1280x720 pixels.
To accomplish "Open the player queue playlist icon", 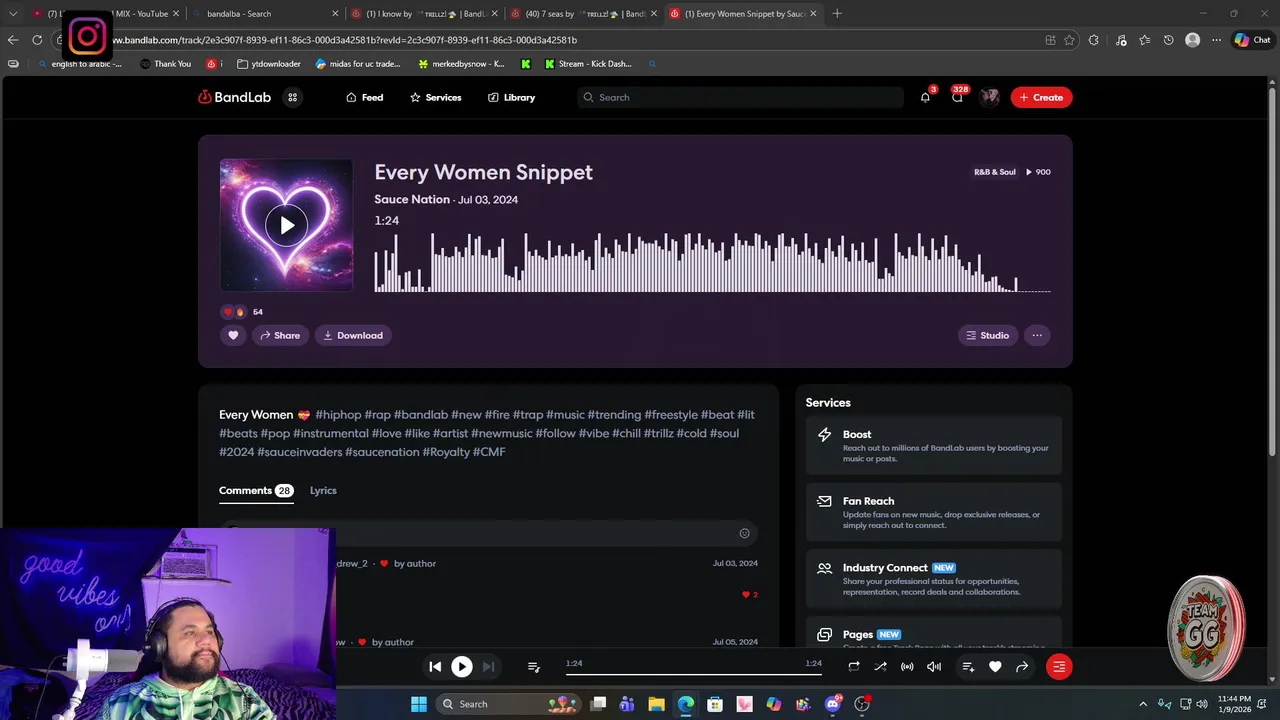I will click(x=534, y=667).
